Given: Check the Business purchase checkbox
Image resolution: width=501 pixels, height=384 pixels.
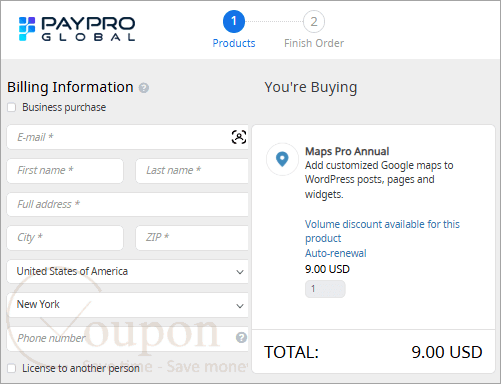Looking at the screenshot, I should point(12,107).
